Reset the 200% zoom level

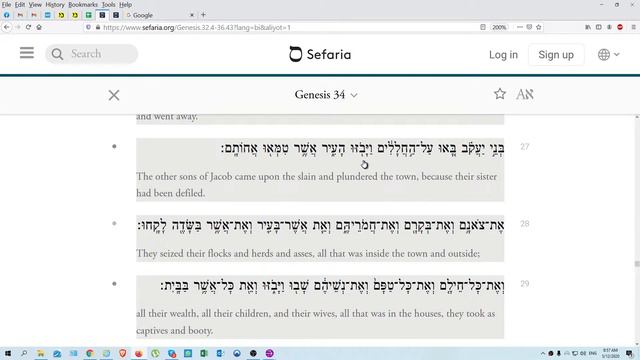499,27
